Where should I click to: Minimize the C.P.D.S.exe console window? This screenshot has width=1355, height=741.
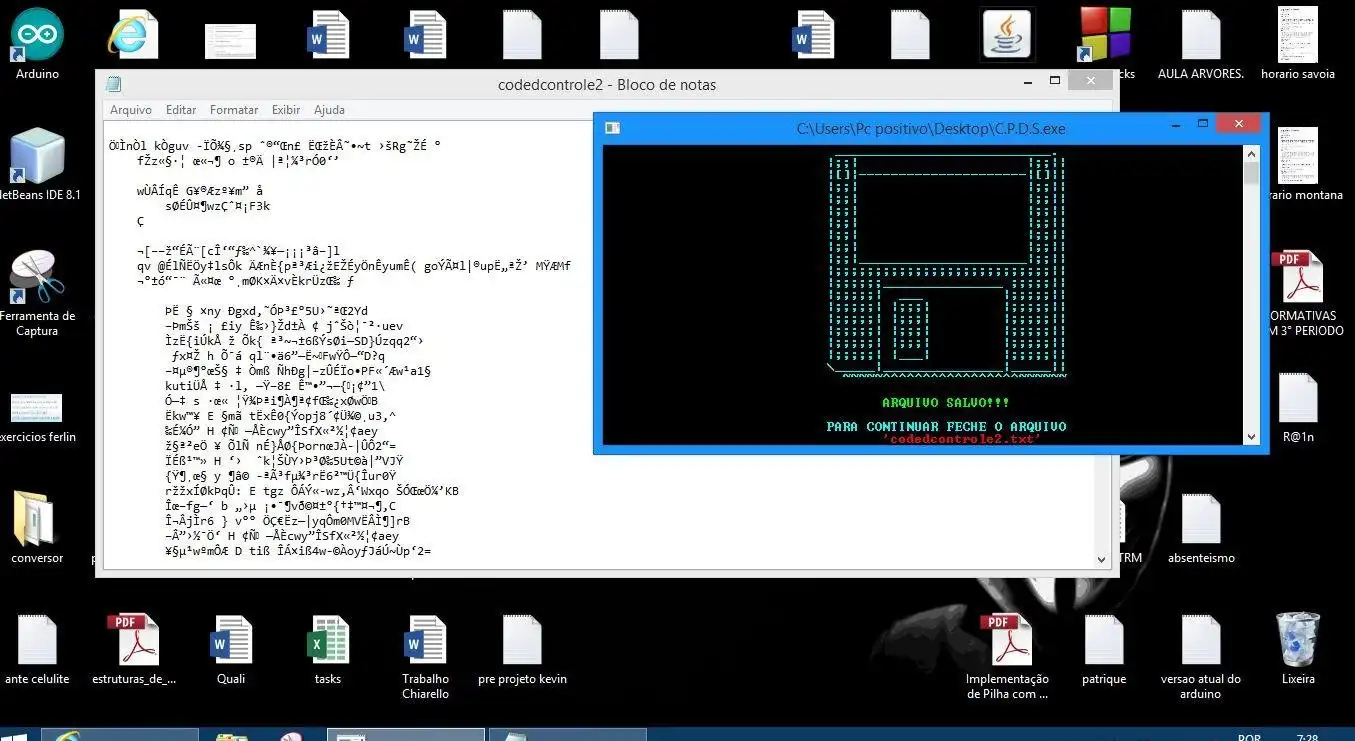click(x=1178, y=124)
